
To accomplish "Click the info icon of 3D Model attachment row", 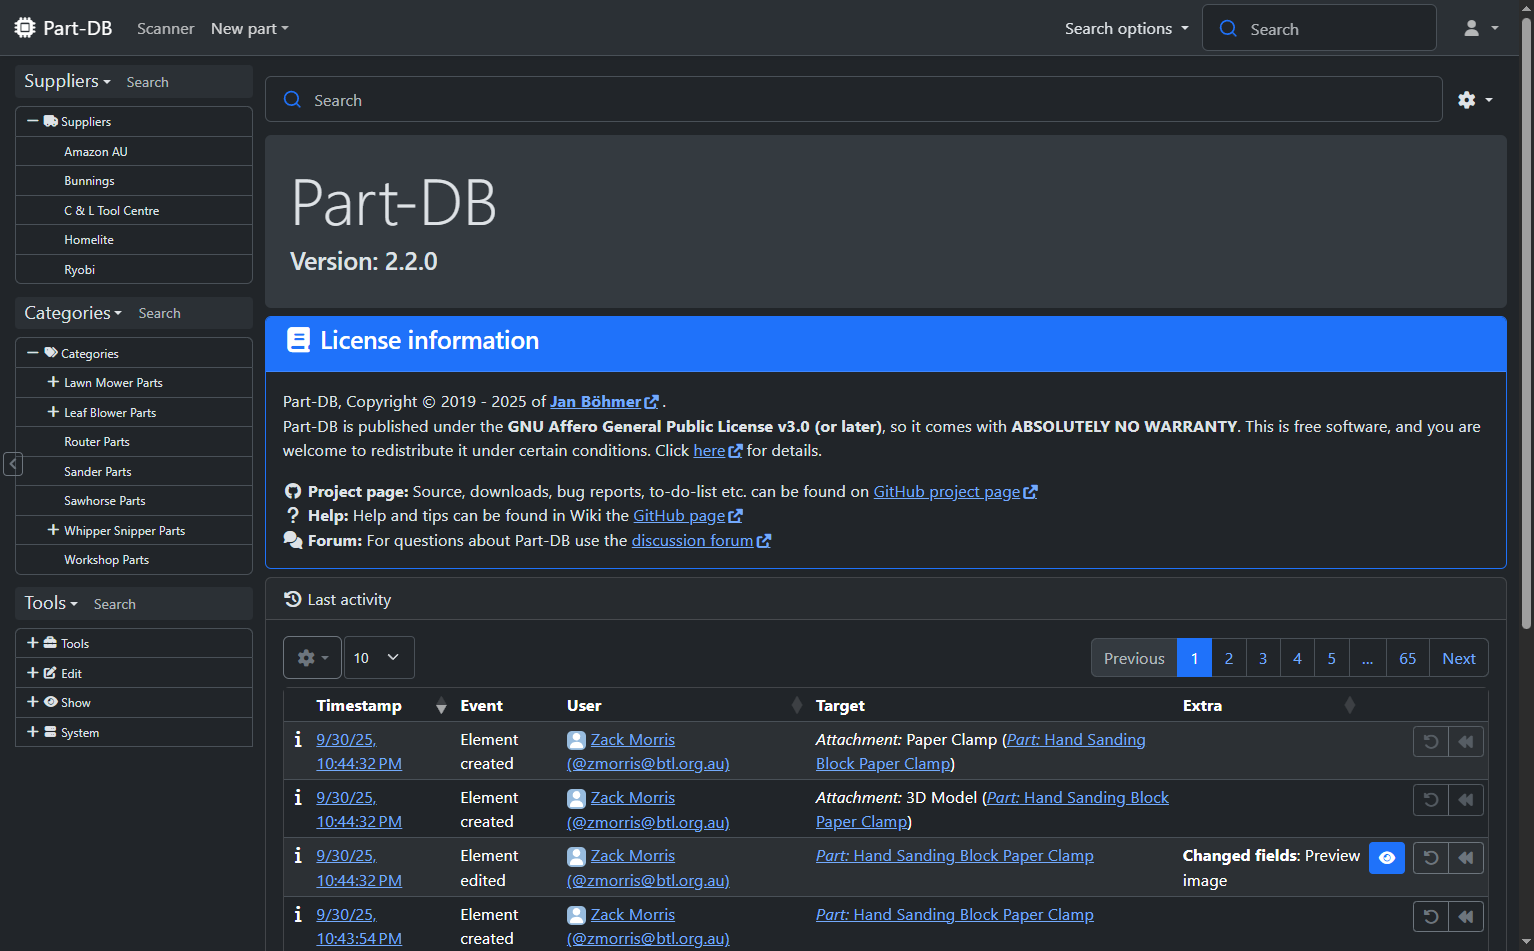I will point(298,798).
